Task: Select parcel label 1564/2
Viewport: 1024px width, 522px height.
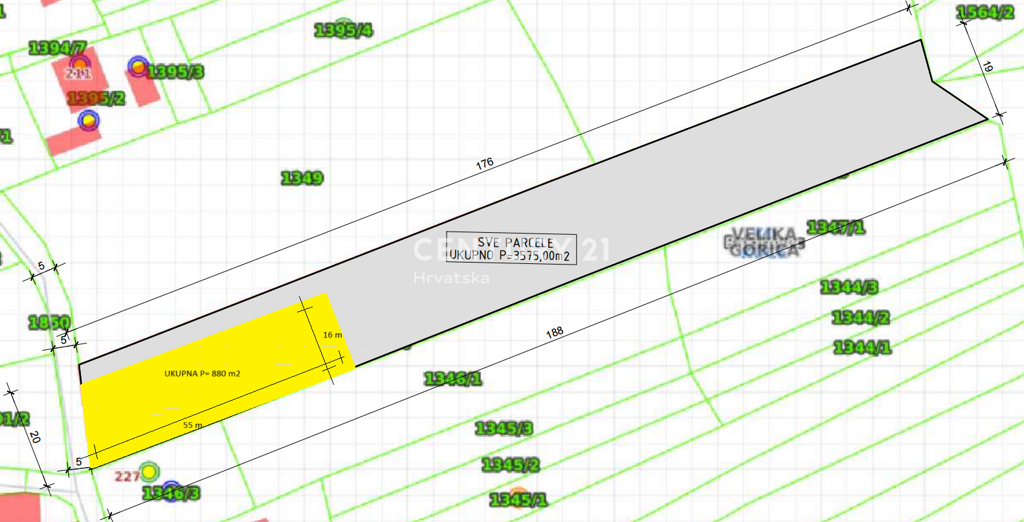Action: pos(986,12)
